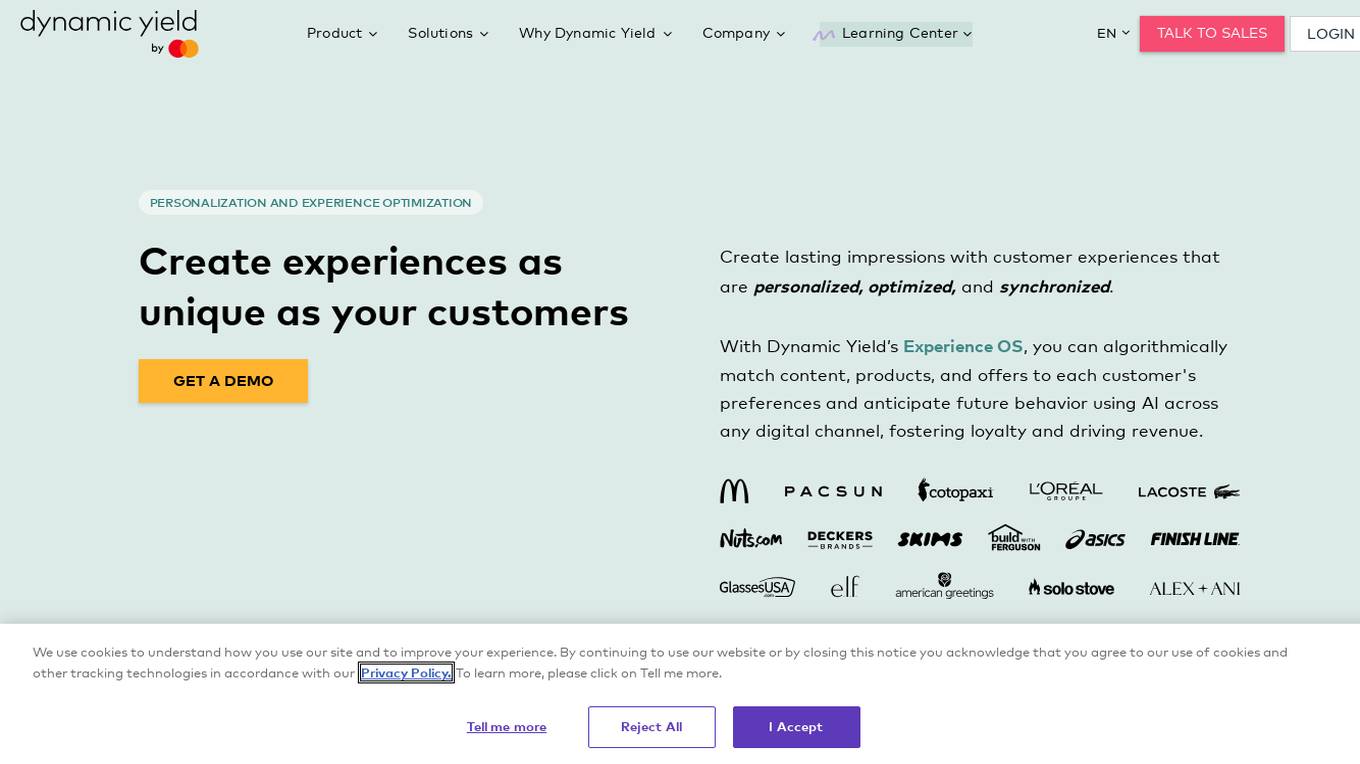
Task: Open the Learning Center menu
Action: coord(896,34)
